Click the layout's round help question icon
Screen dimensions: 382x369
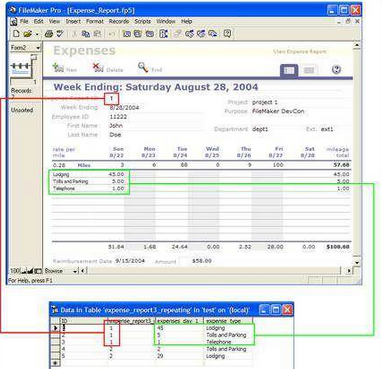click(336, 69)
